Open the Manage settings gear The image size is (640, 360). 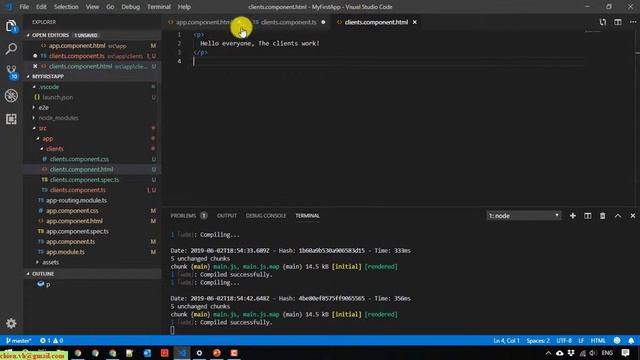pos(11,323)
